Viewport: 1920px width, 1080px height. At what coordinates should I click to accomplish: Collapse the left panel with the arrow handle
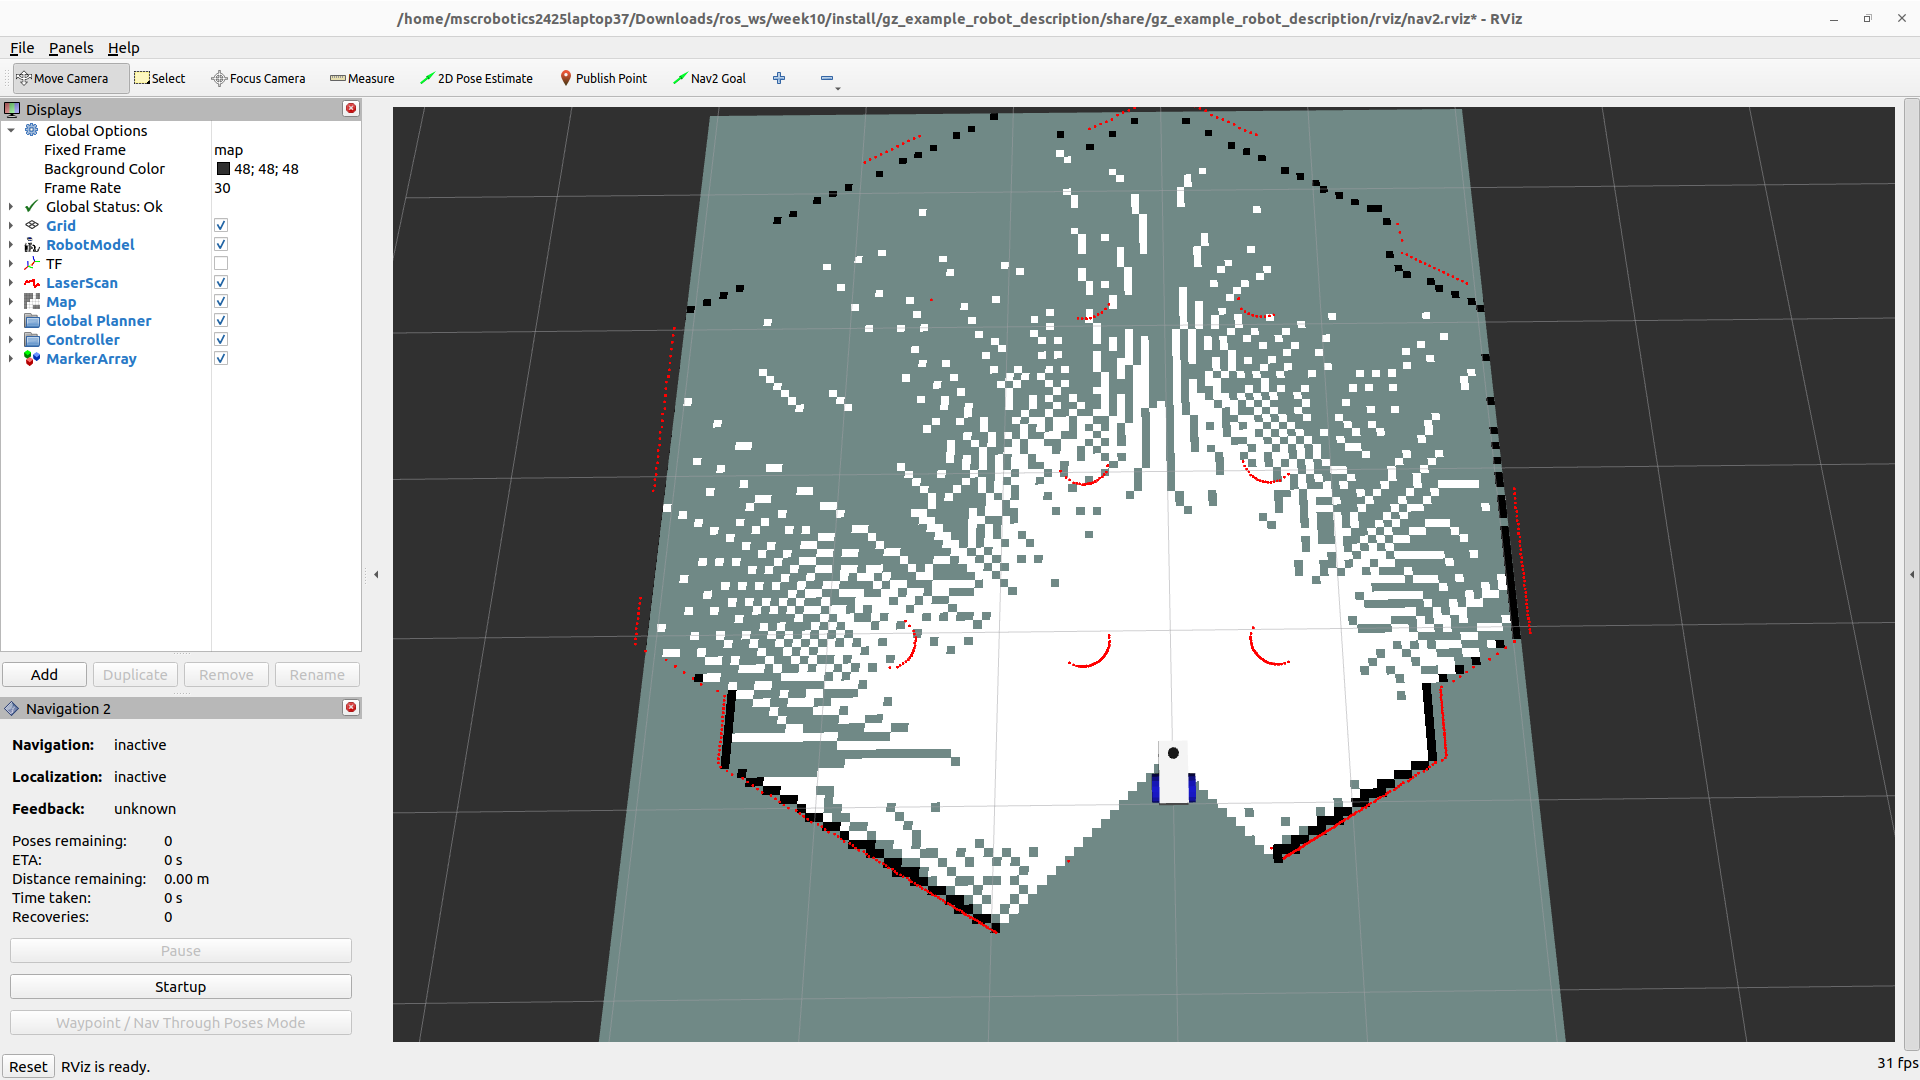point(376,574)
